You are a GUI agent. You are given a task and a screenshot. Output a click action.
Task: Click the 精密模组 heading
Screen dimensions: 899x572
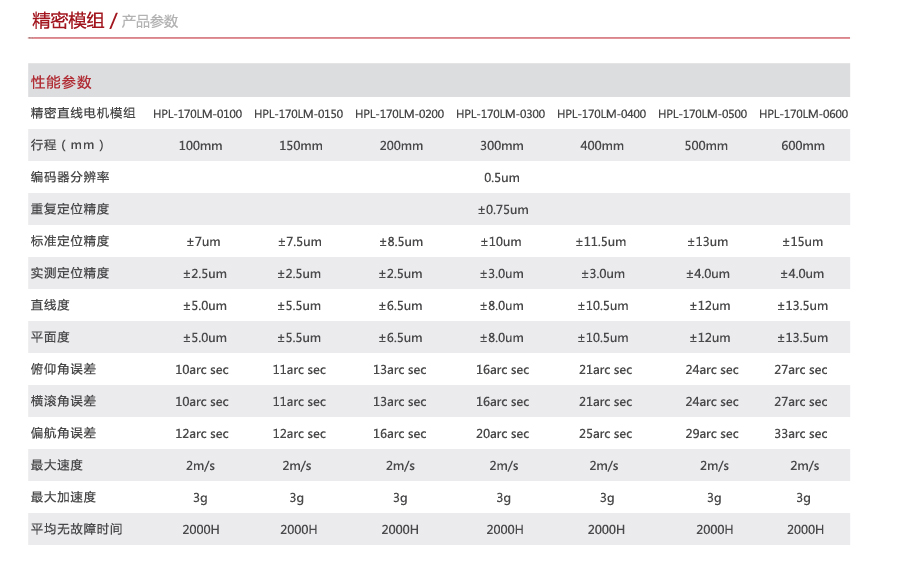pyautogui.click(x=68, y=21)
